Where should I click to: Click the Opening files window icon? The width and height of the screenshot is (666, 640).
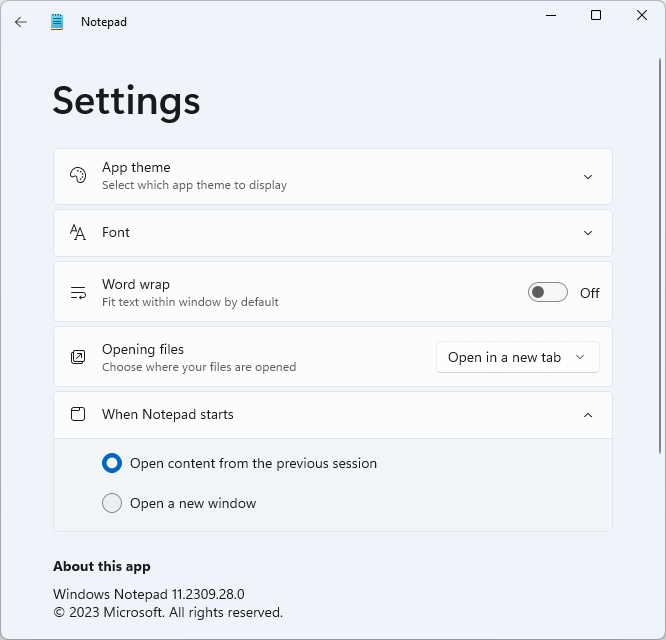[78, 357]
